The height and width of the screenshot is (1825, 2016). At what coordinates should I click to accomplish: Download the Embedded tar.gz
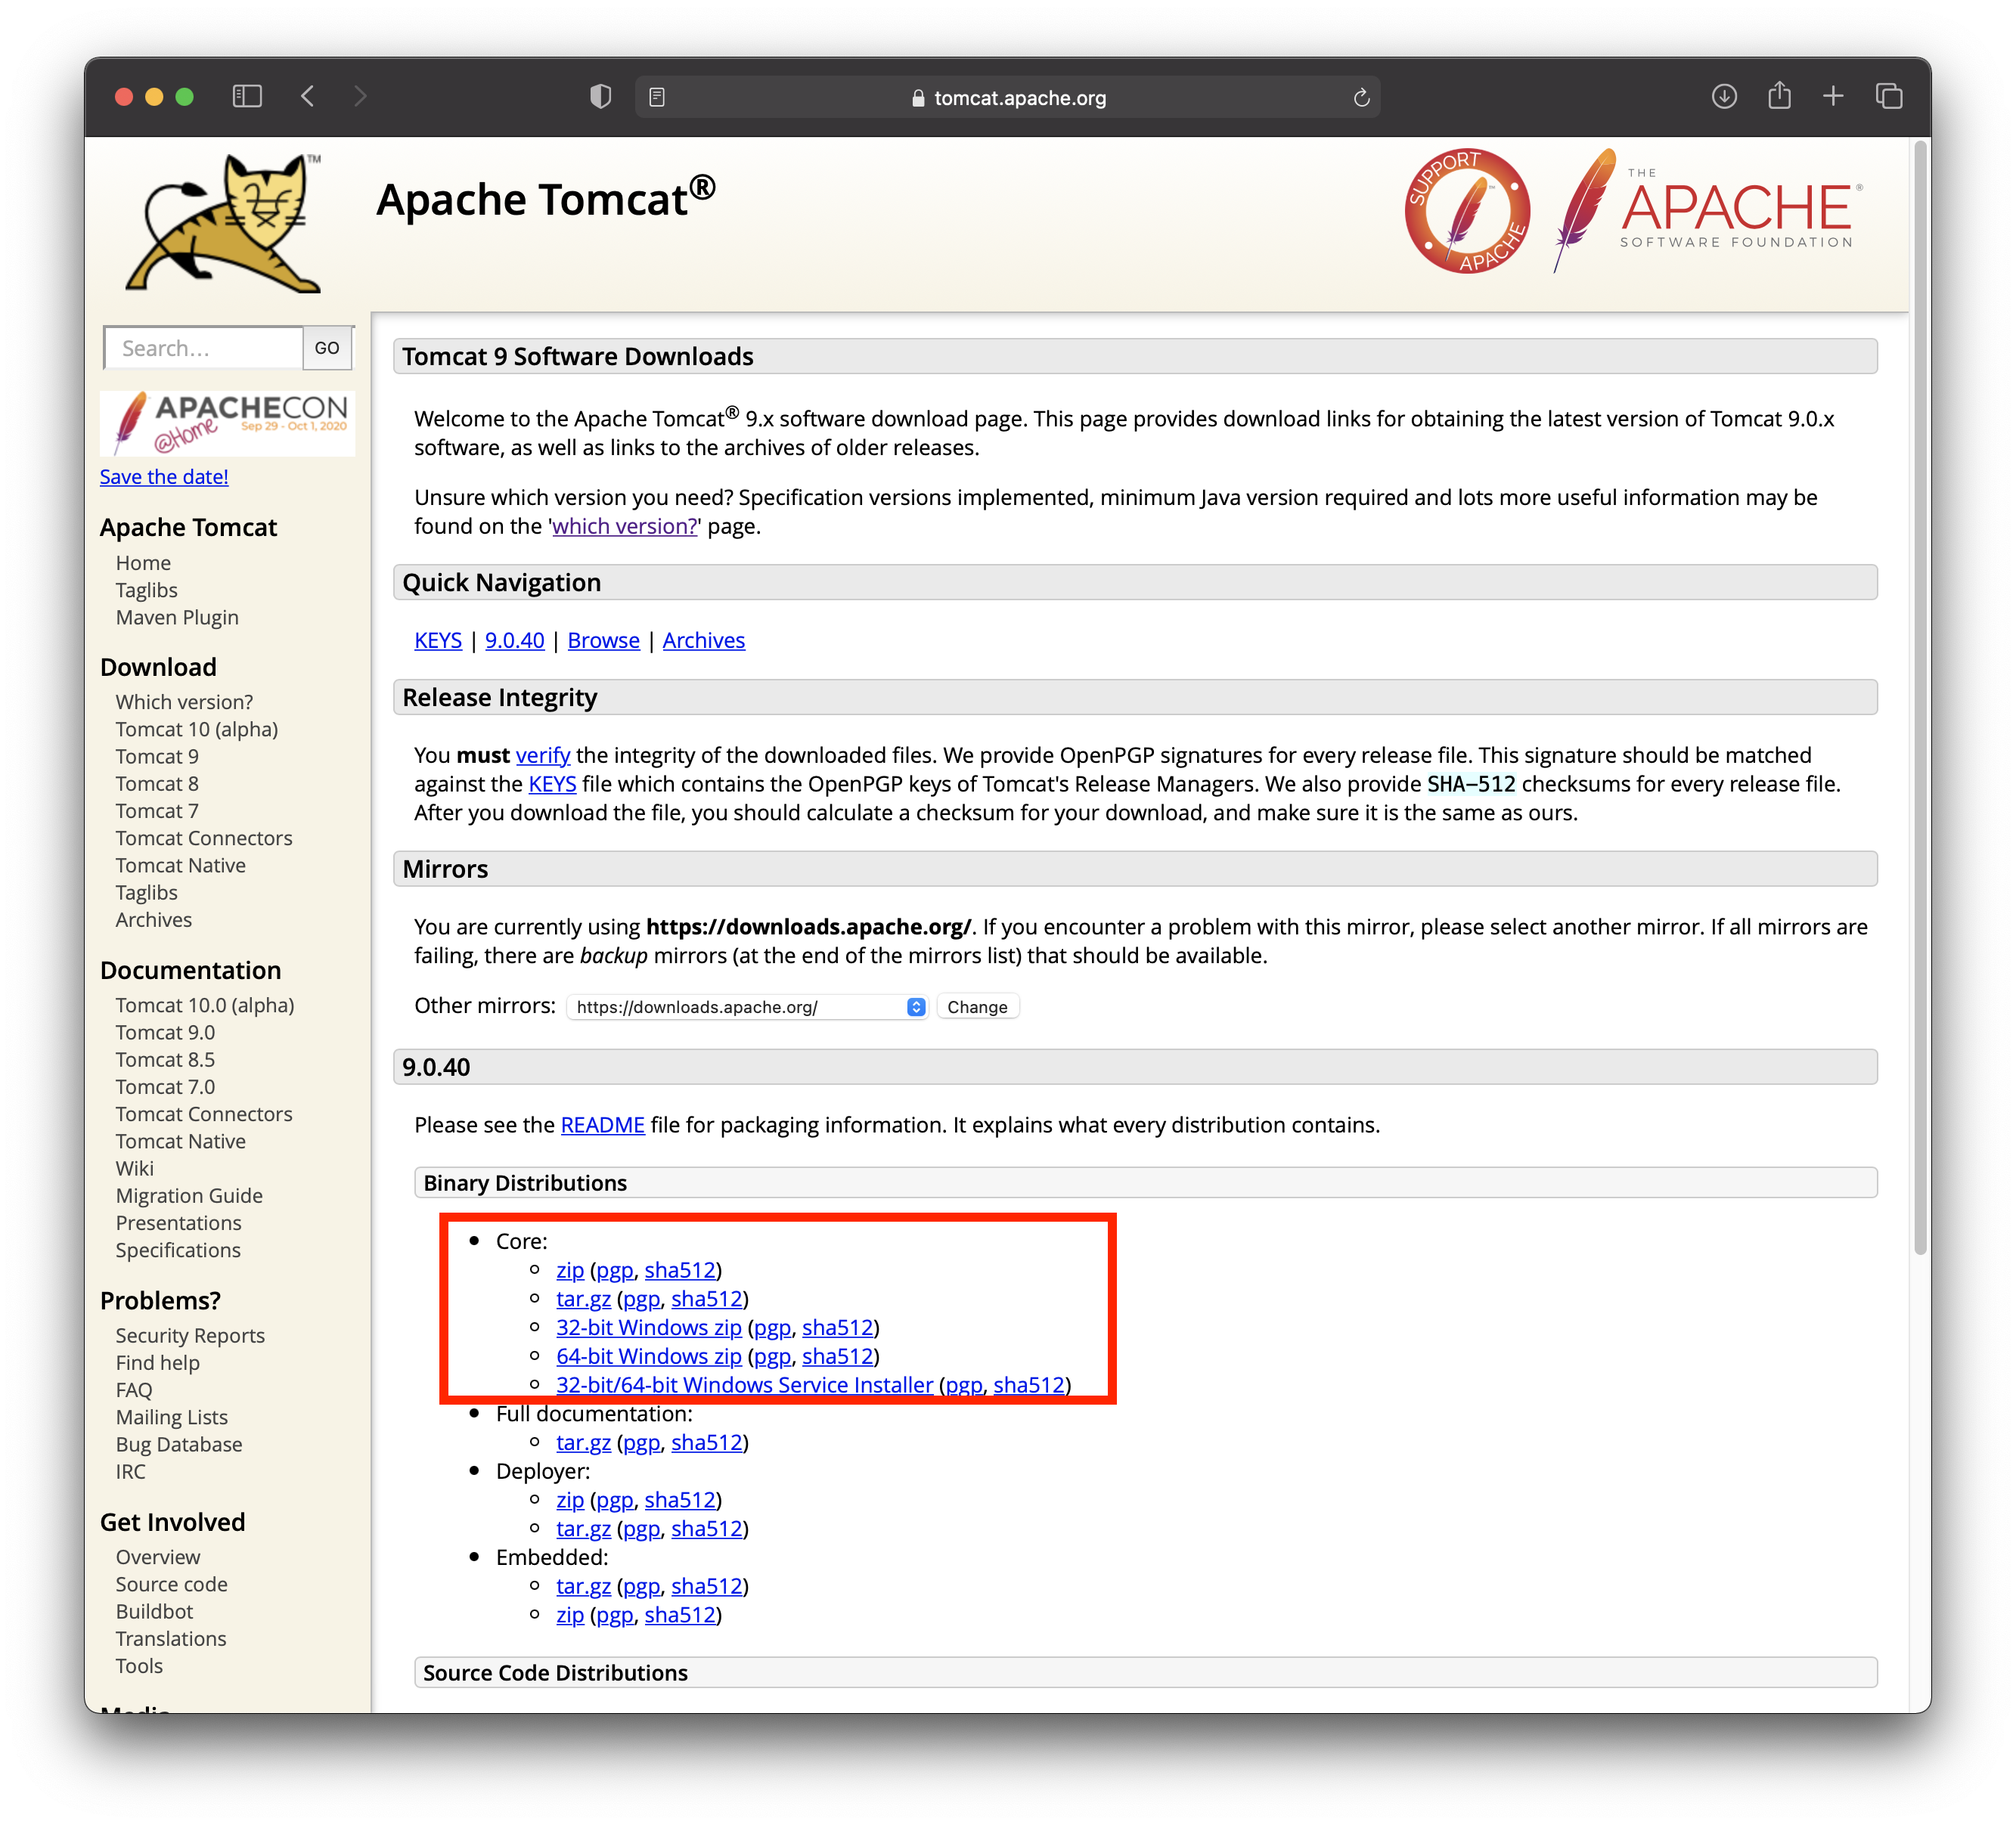583,1586
